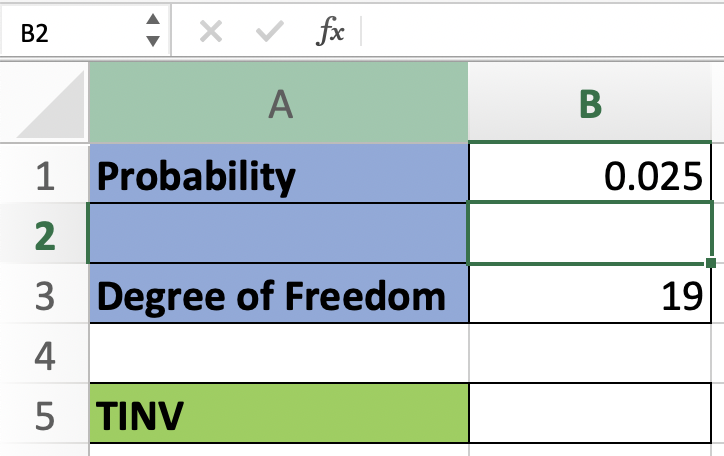Open the Name Box dropdown arrows
Screen dimensions: 724x456
tap(152, 32)
